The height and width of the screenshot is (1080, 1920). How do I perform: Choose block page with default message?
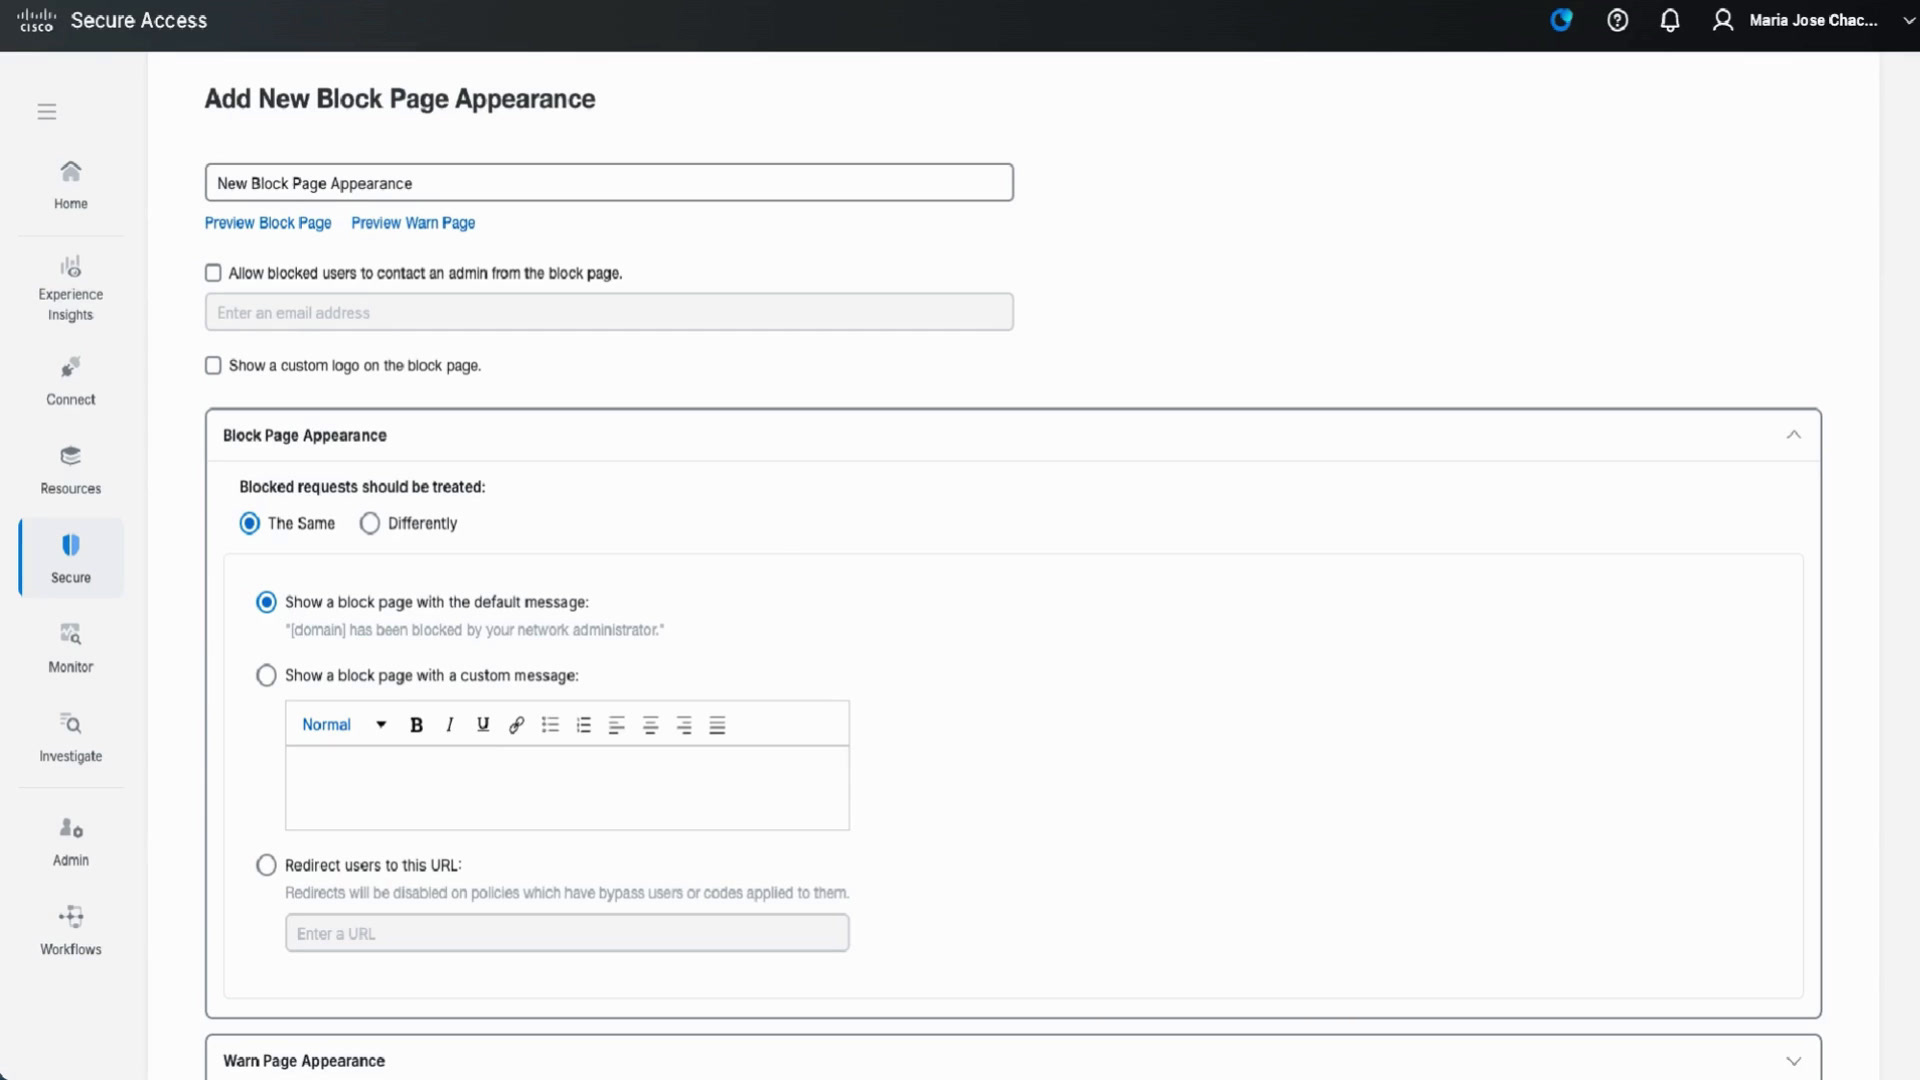(x=266, y=602)
